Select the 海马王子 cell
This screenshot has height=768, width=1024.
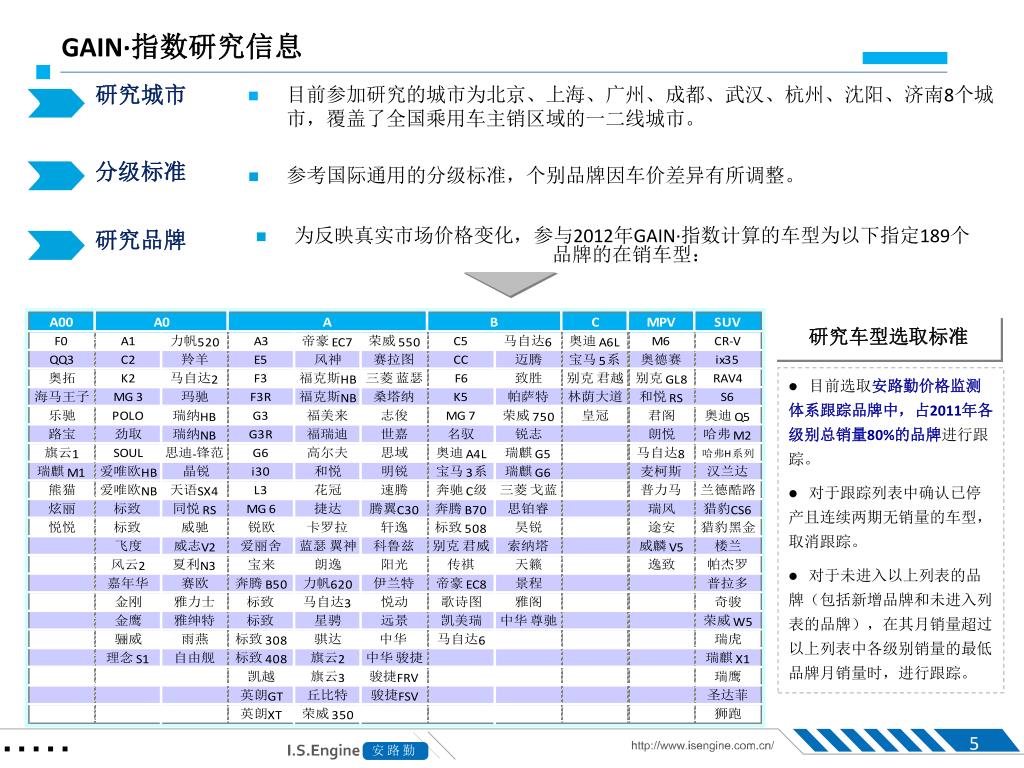coord(61,396)
